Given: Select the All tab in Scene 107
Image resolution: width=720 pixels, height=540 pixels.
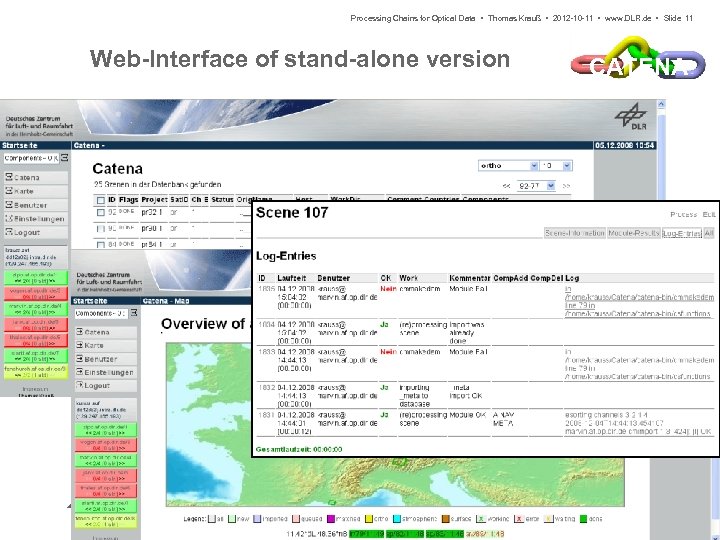Looking at the screenshot, I should (709, 233).
